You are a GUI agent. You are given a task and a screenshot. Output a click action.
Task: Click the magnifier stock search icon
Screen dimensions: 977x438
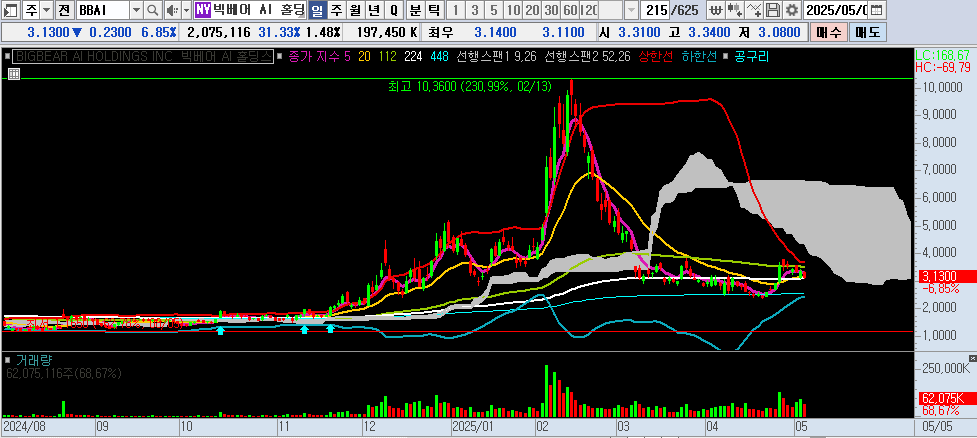pyautogui.click(x=153, y=9)
